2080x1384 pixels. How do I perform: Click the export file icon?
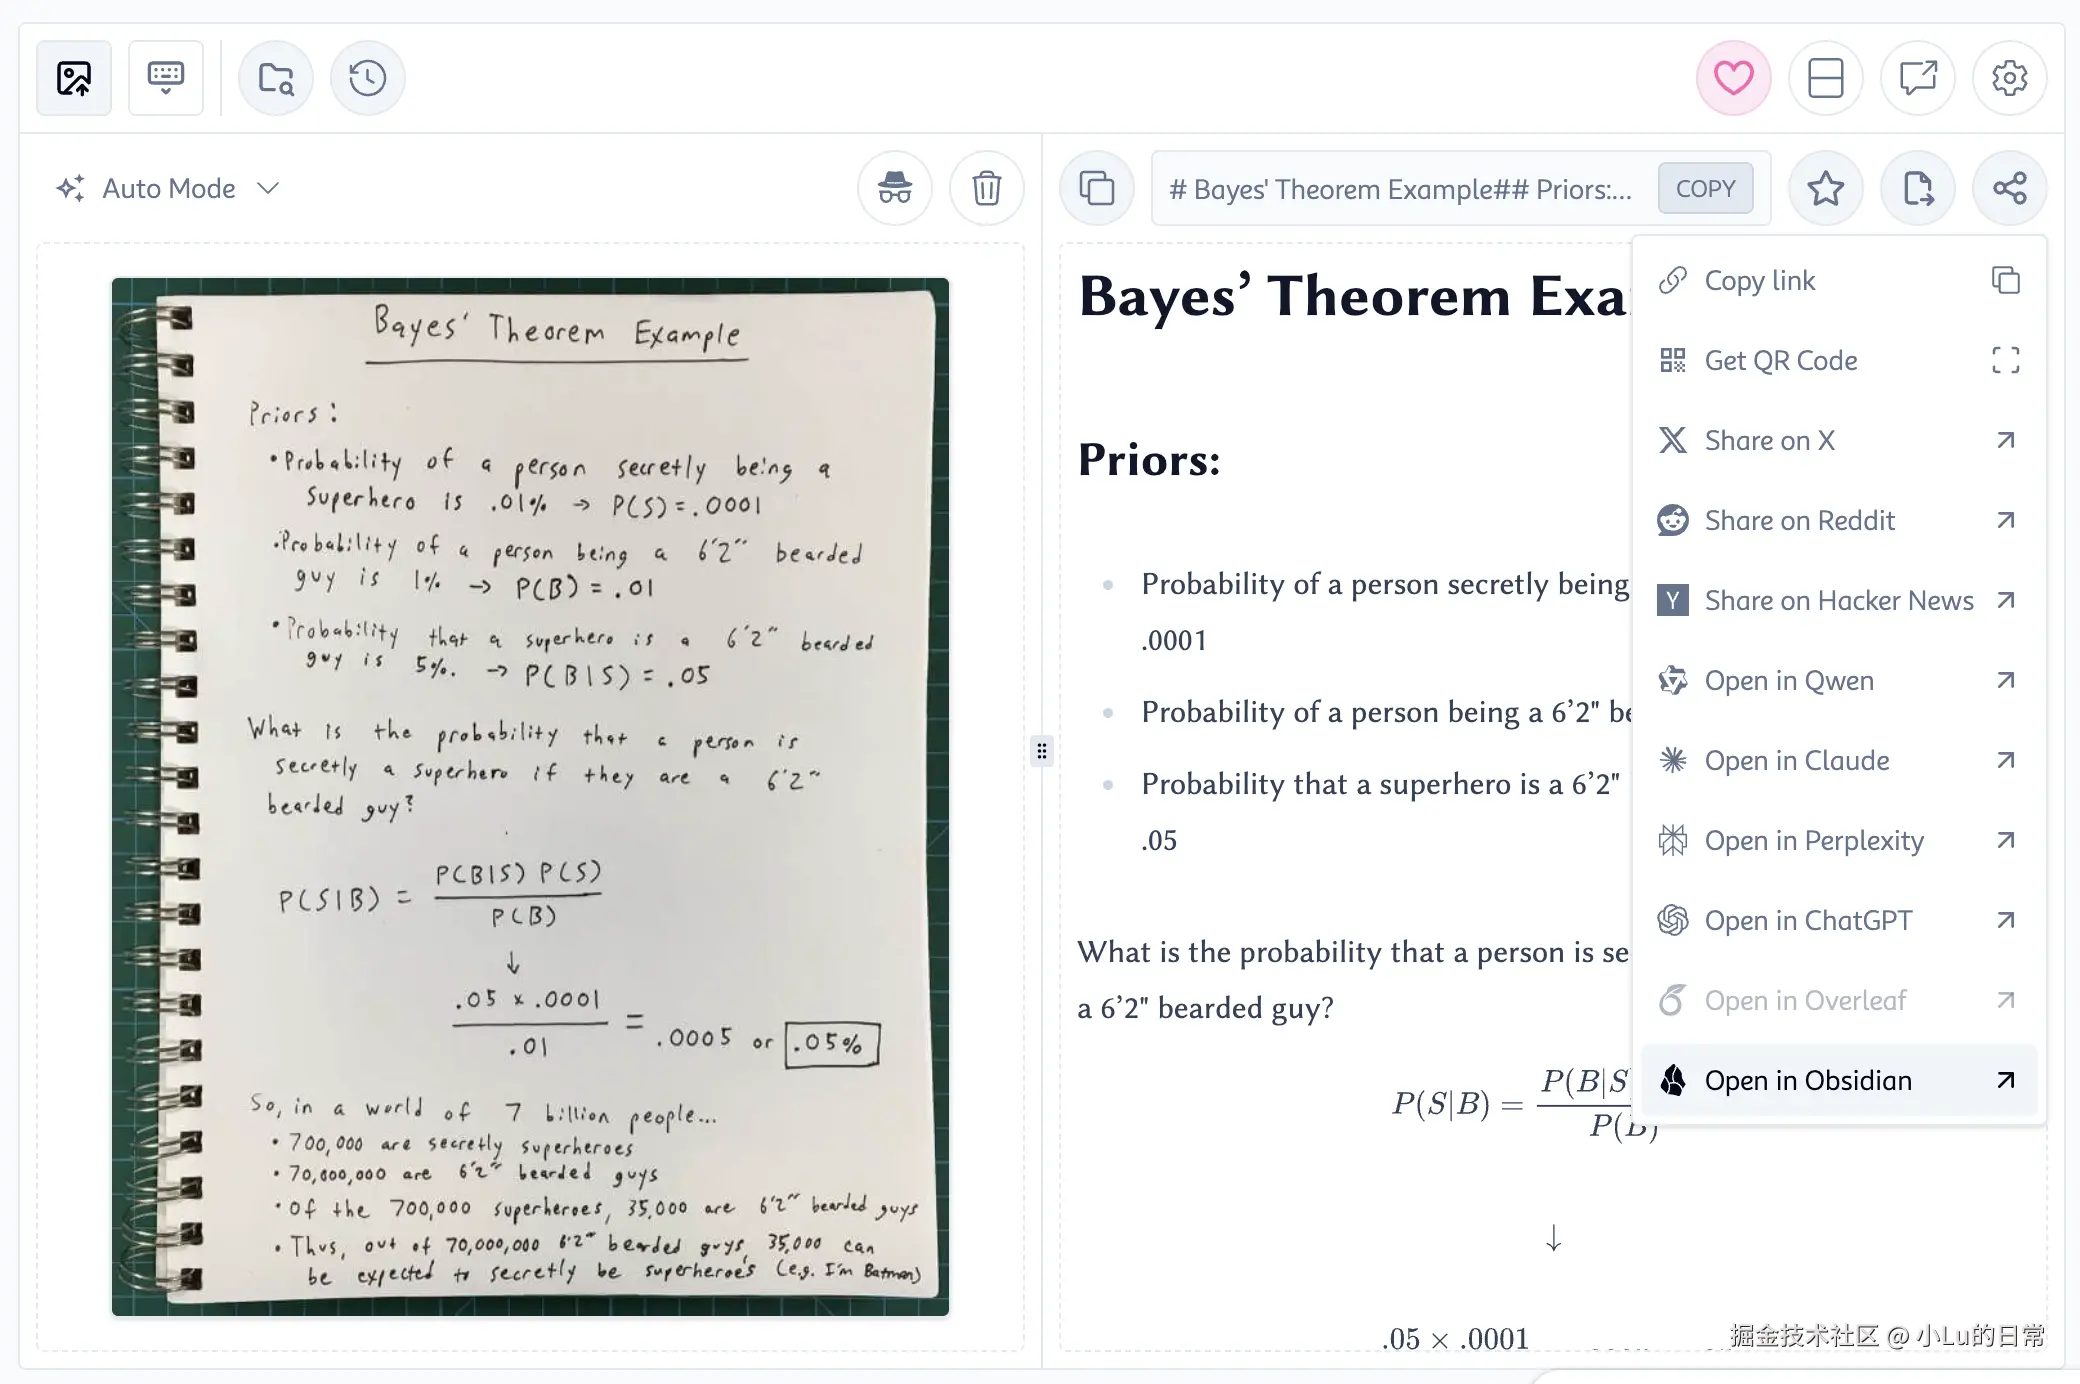tap(1917, 188)
